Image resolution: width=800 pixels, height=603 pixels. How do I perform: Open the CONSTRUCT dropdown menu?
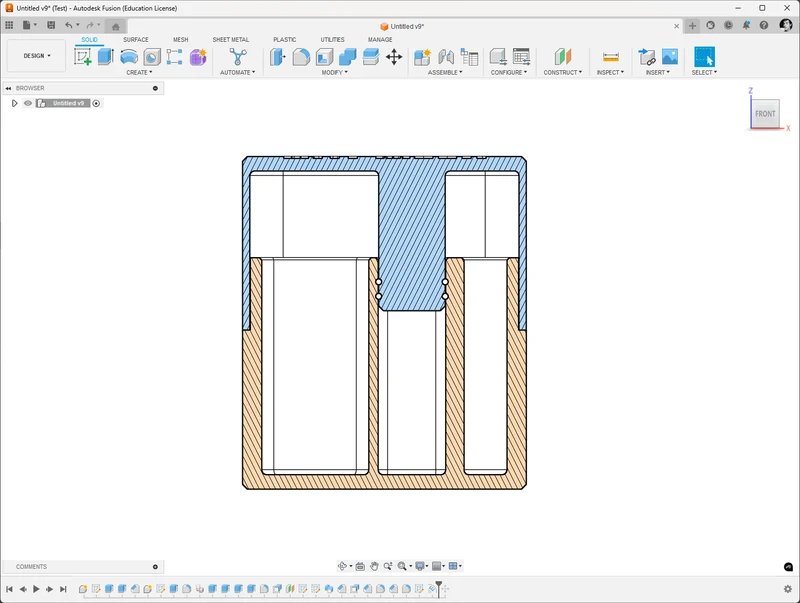[x=563, y=72]
